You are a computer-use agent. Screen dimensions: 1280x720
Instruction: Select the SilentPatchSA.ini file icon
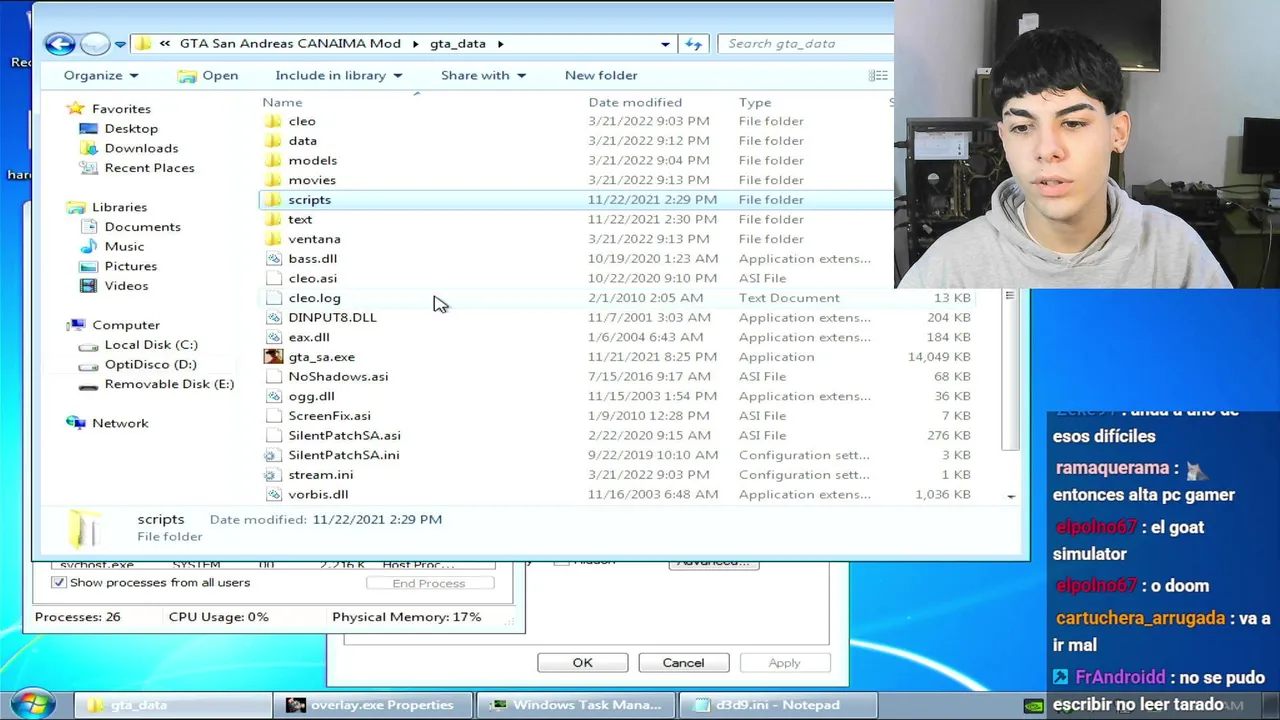274,455
